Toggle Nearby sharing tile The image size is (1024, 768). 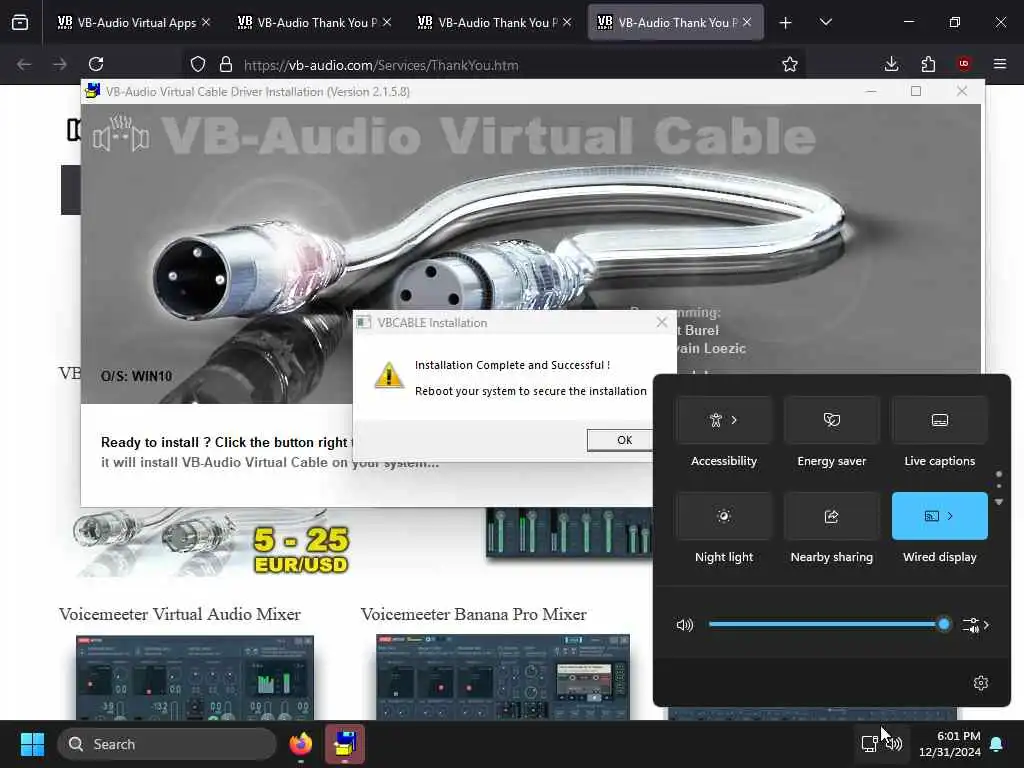point(831,516)
